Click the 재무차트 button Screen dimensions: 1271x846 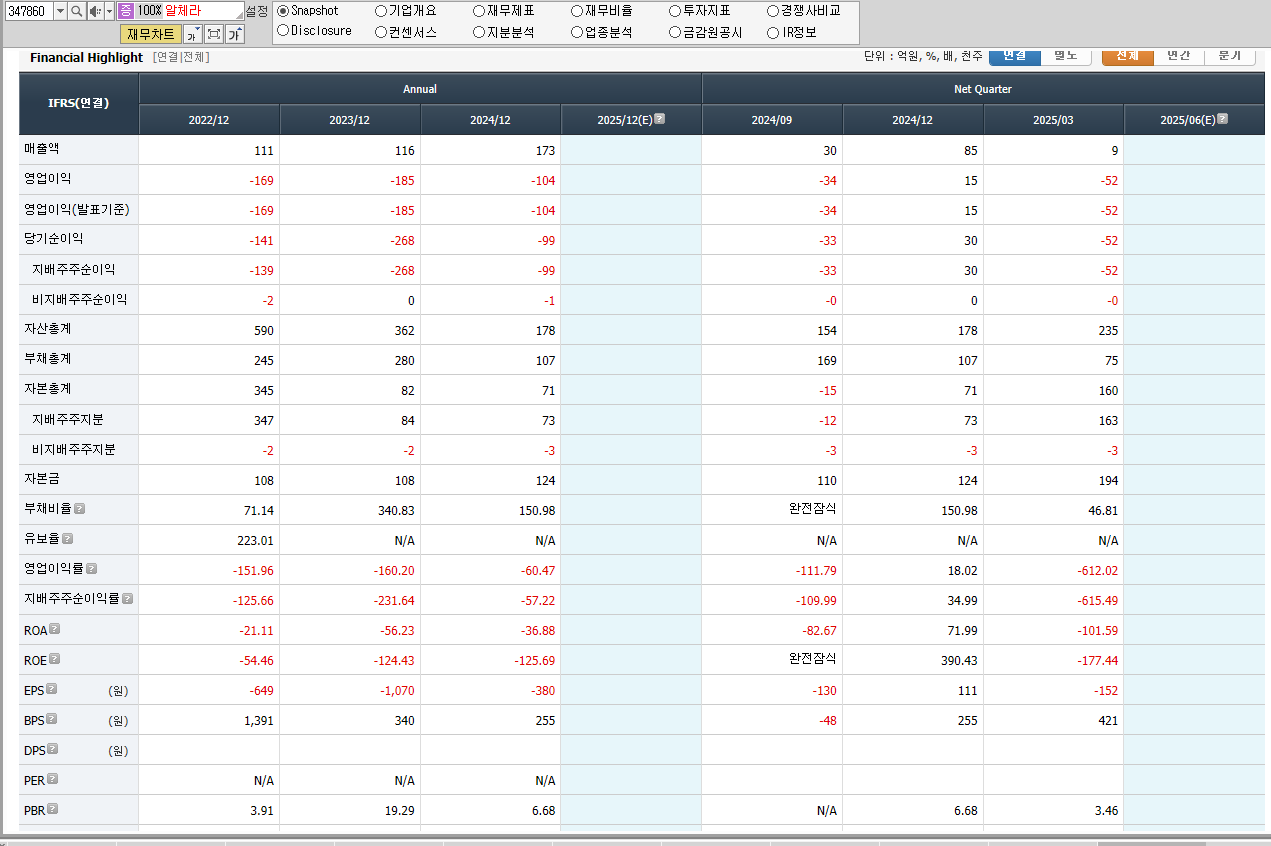[x=151, y=35]
